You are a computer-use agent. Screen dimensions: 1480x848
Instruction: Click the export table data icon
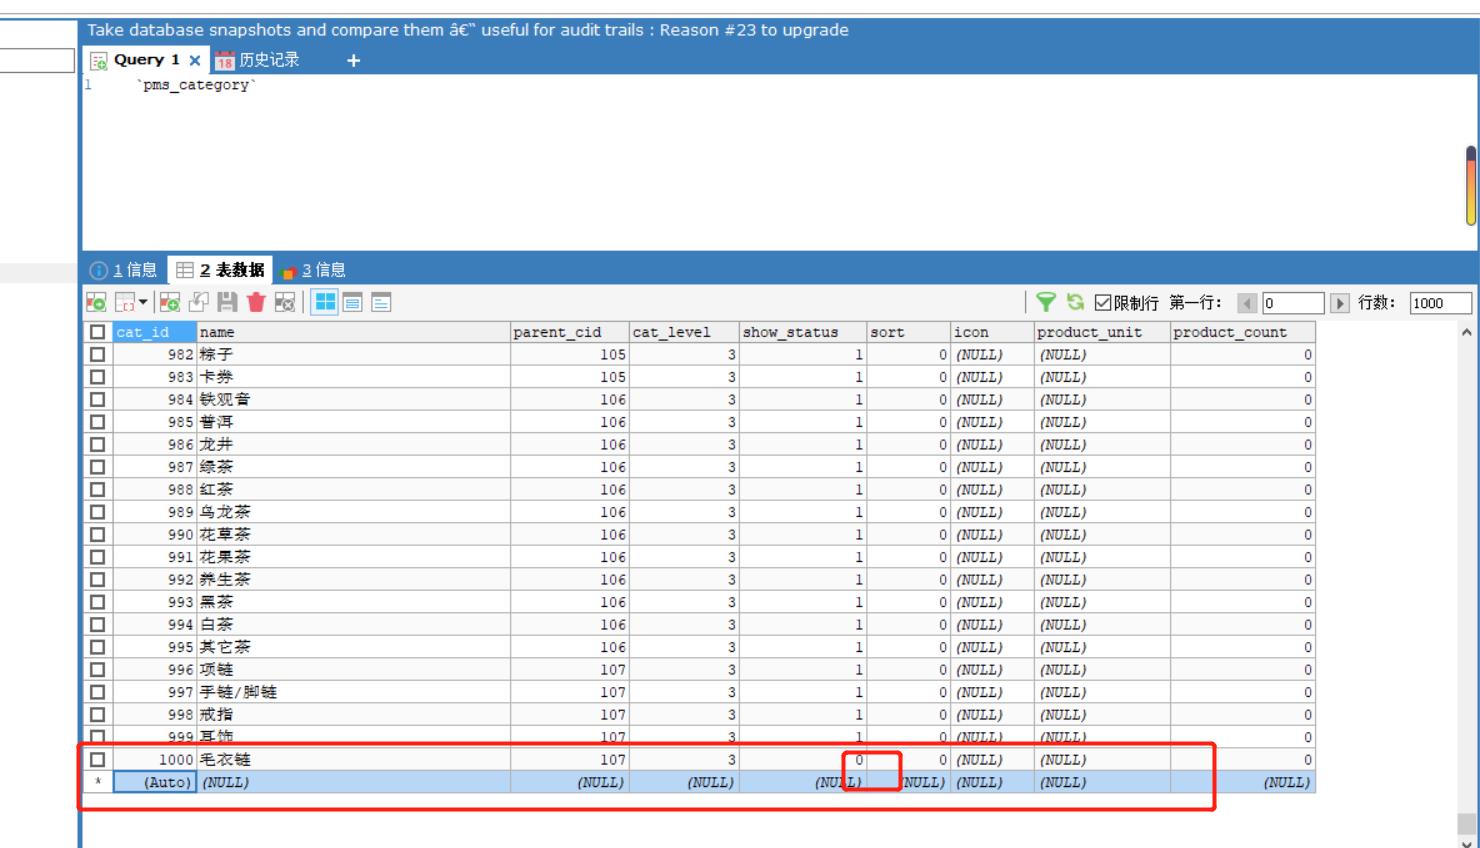[96, 302]
